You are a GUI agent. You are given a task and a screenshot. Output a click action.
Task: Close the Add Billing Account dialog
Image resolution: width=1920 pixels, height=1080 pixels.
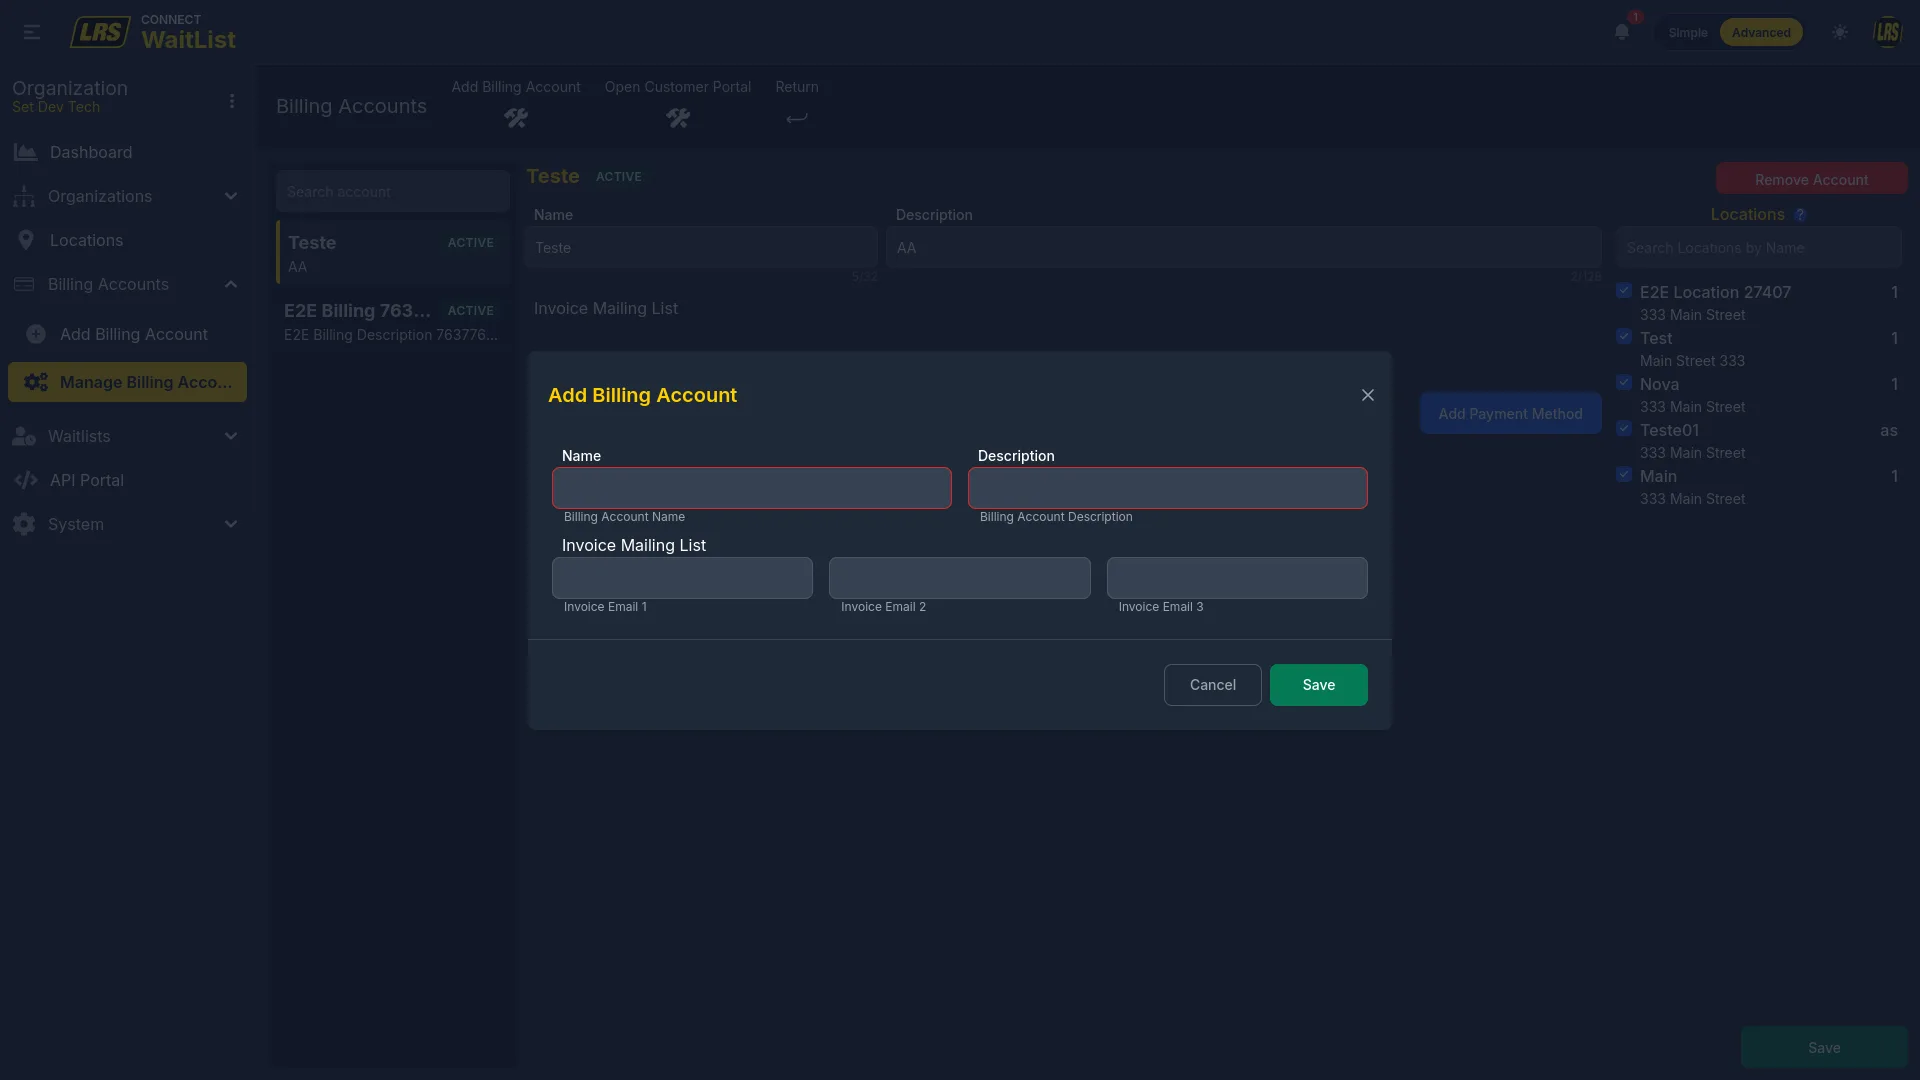coord(1368,395)
